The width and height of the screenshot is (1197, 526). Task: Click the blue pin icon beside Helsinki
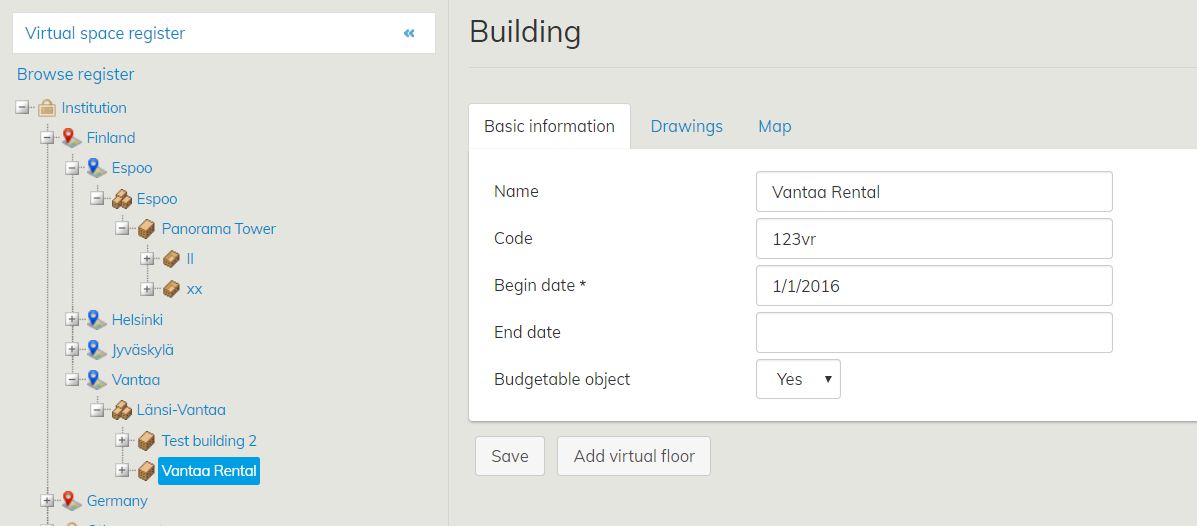pyautogui.click(x=96, y=320)
